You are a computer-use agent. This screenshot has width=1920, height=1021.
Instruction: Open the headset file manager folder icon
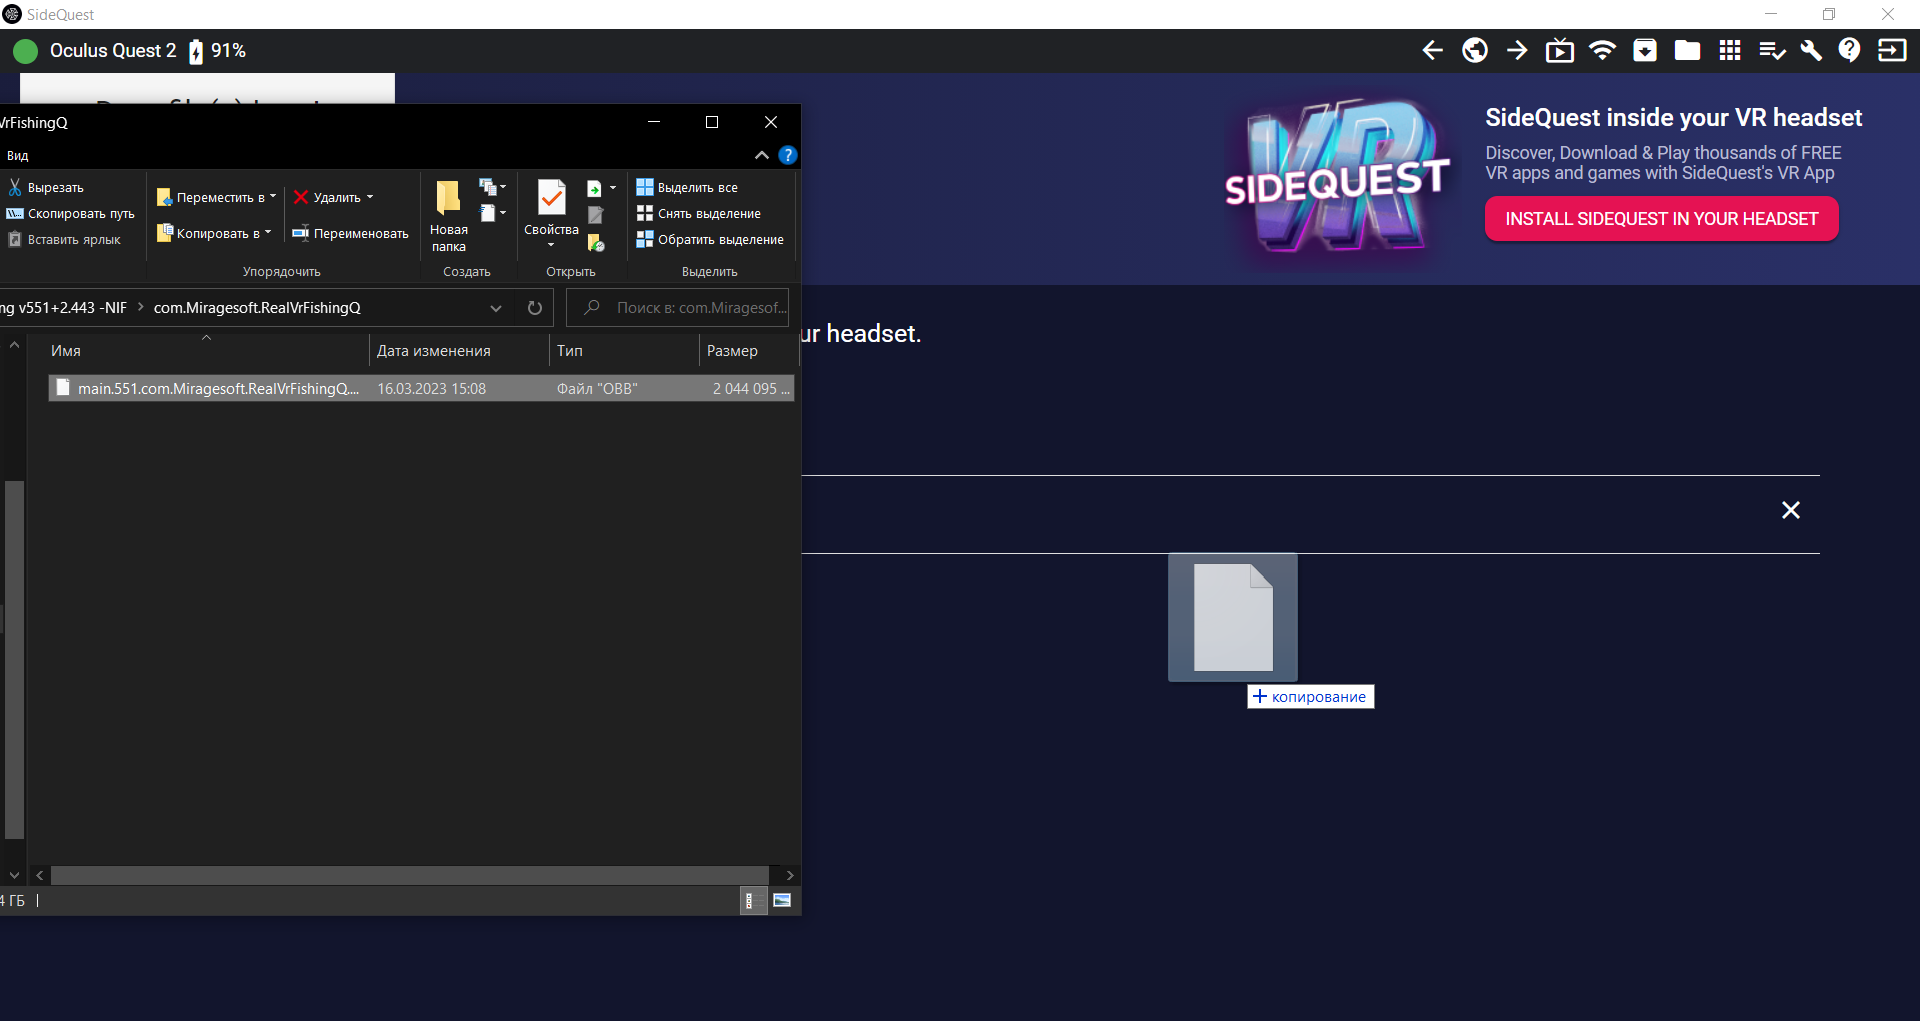pyautogui.click(x=1687, y=51)
